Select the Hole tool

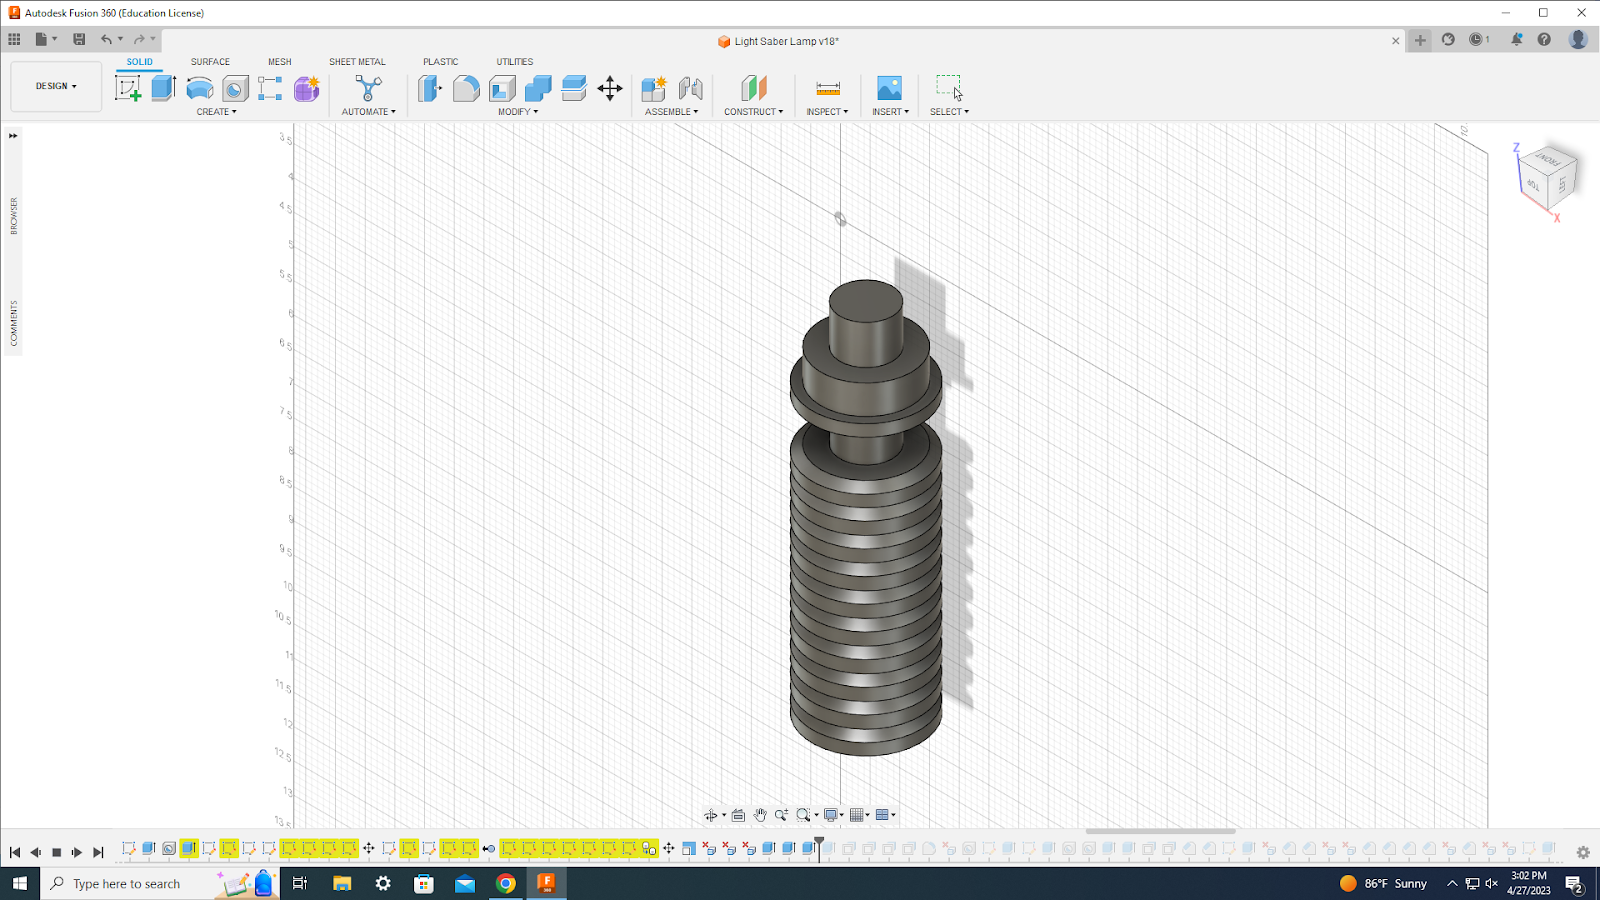[235, 88]
